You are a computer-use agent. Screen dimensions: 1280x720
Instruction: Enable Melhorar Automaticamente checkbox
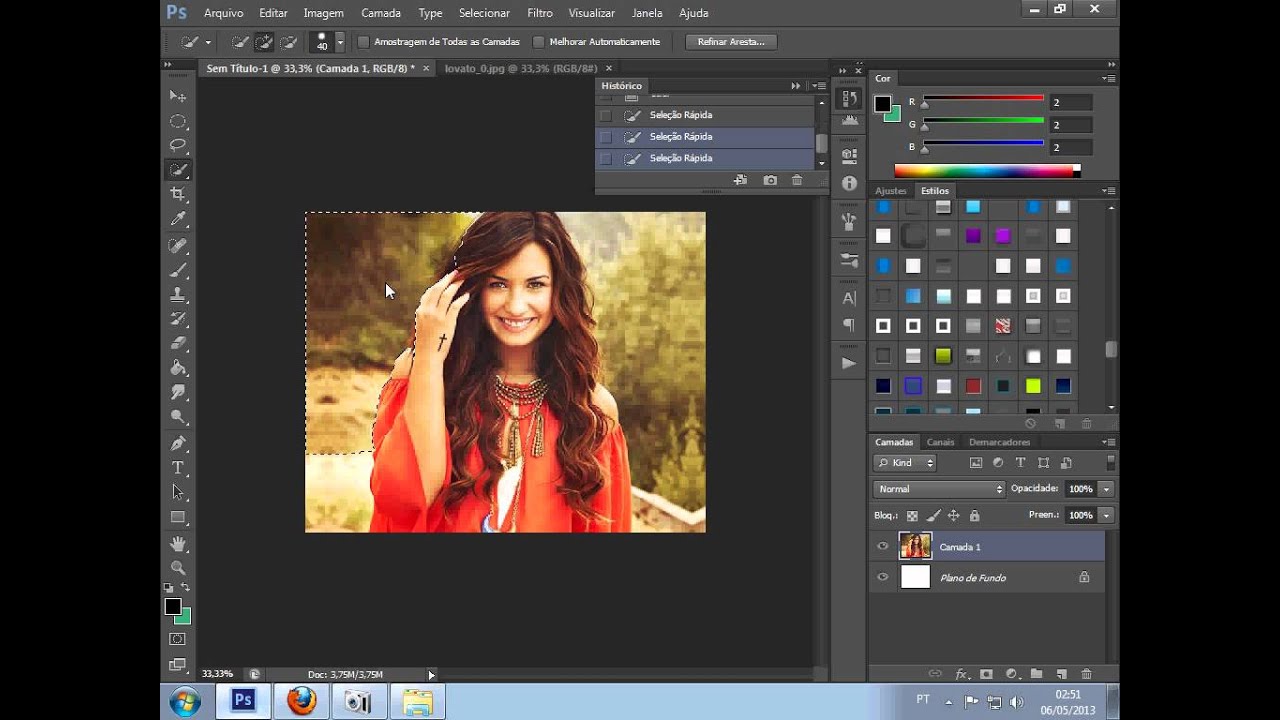click(539, 42)
